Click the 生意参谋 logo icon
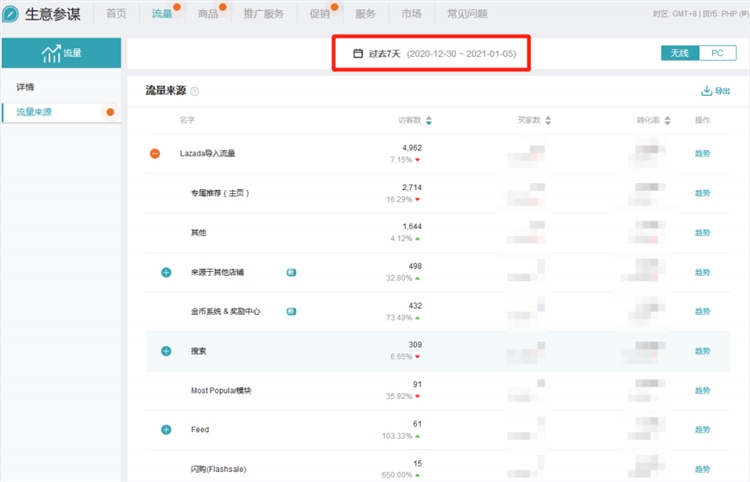Image resolution: width=750 pixels, height=482 pixels. click(10, 13)
